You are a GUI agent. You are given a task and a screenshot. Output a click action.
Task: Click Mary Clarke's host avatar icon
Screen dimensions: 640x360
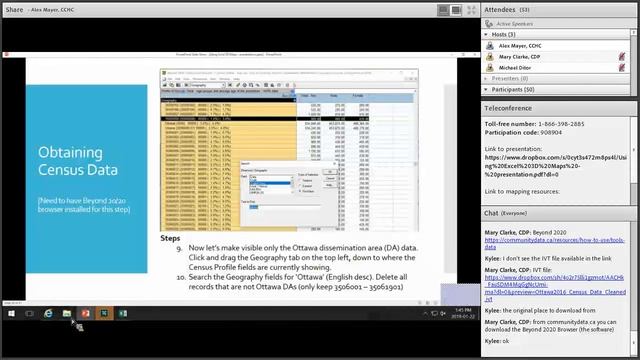(490, 57)
